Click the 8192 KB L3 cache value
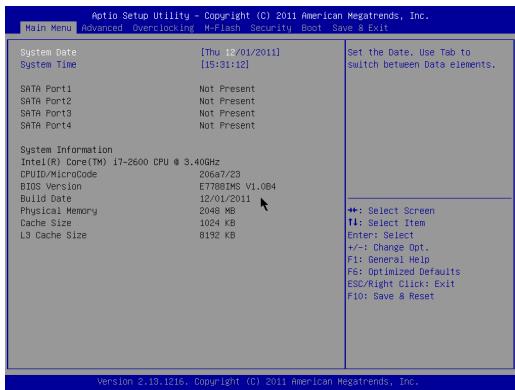 (217, 235)
